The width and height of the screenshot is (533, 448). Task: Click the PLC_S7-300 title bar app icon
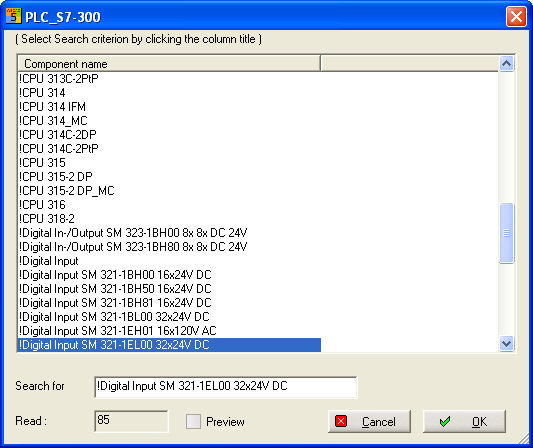pos(14,16)
